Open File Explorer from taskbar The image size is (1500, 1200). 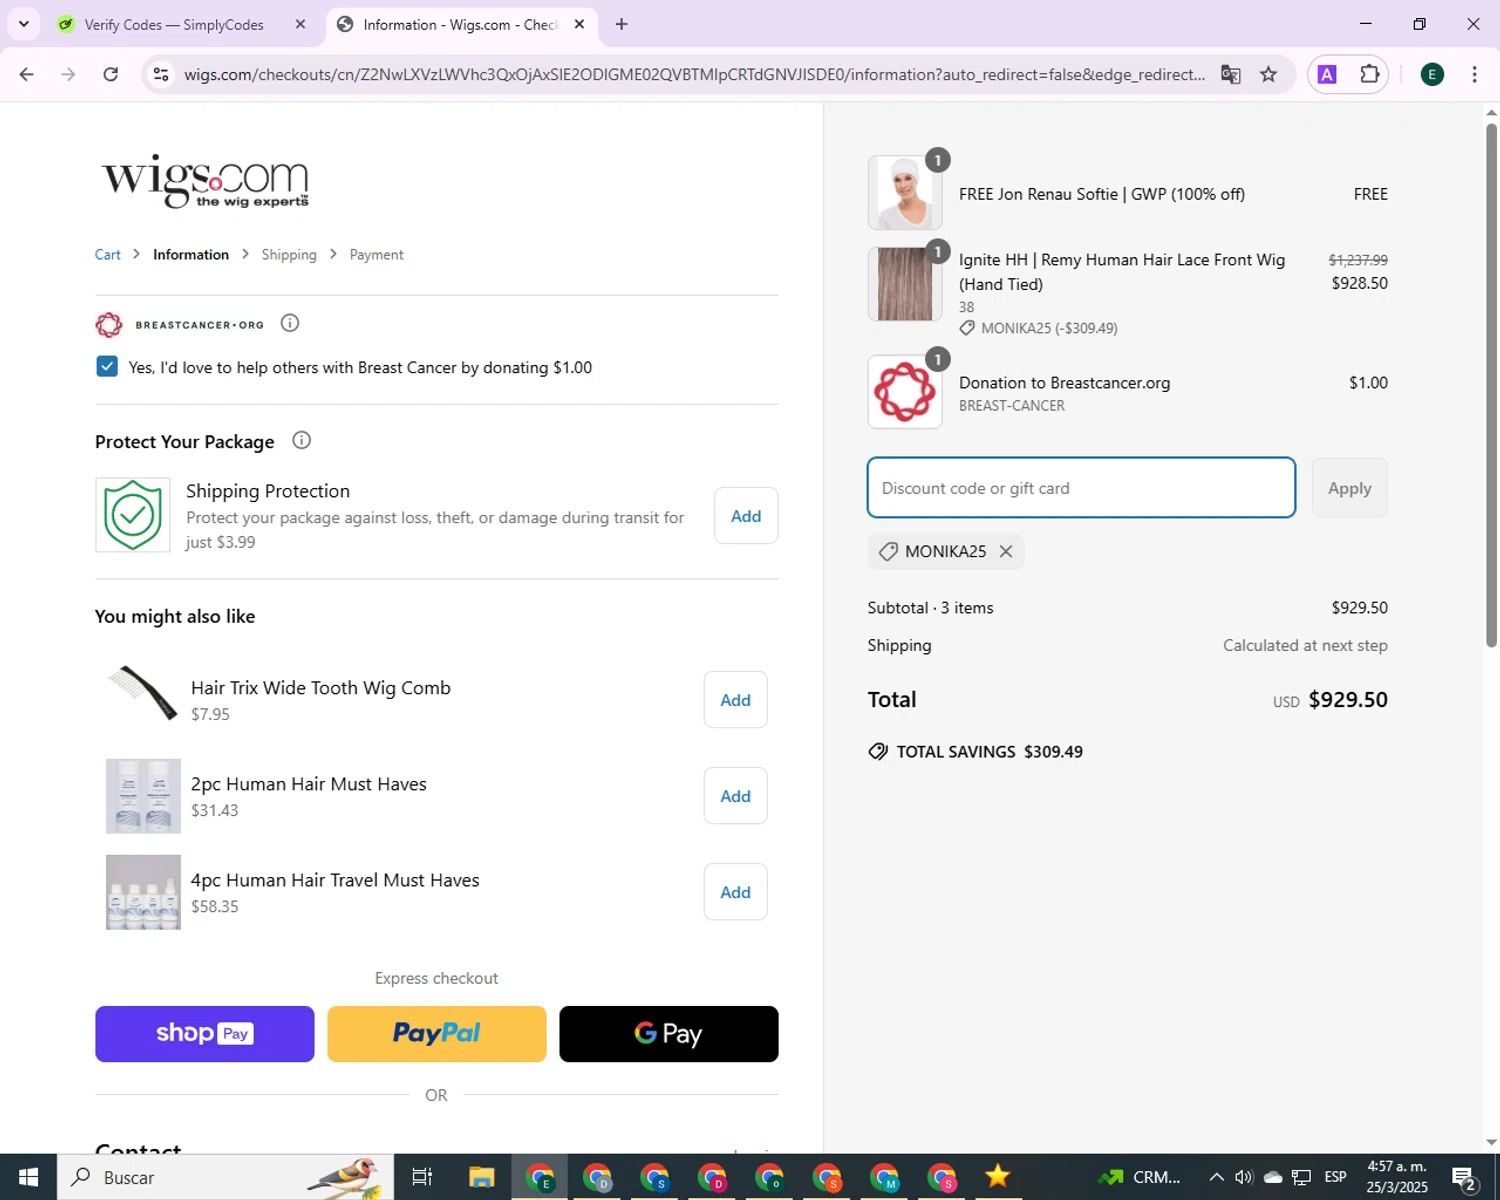(482, 1177)
